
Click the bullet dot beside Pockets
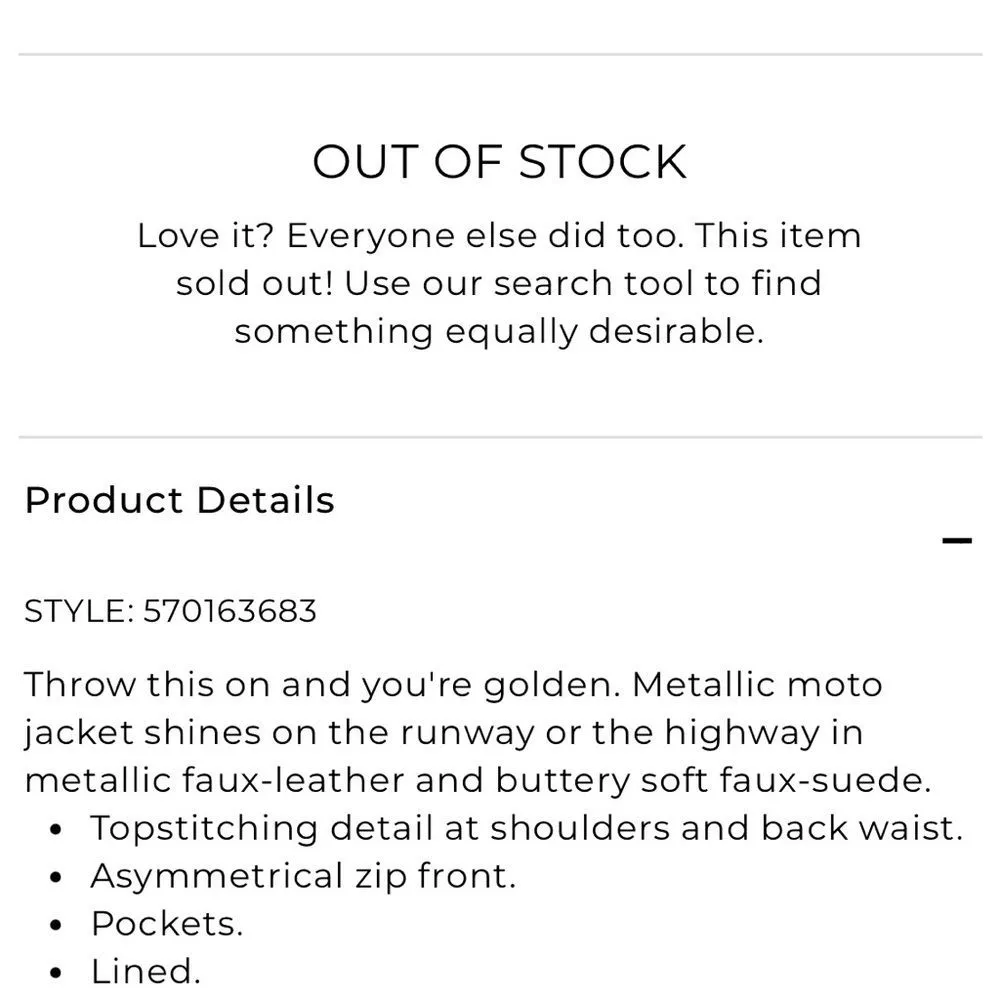point(58,925)
